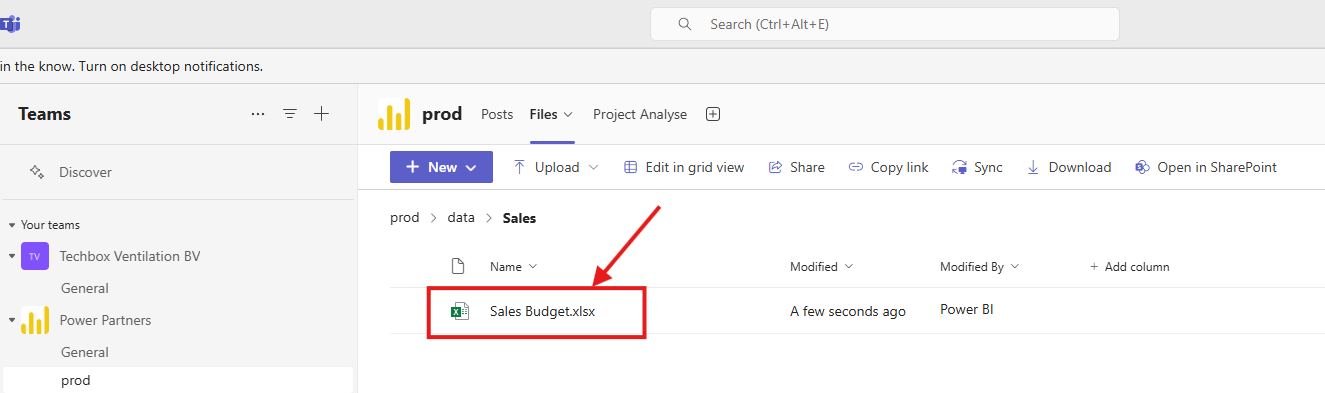Open the Sales Budget.xlsx file
This screenshot has width=1325, height=393.
(542, 311)
